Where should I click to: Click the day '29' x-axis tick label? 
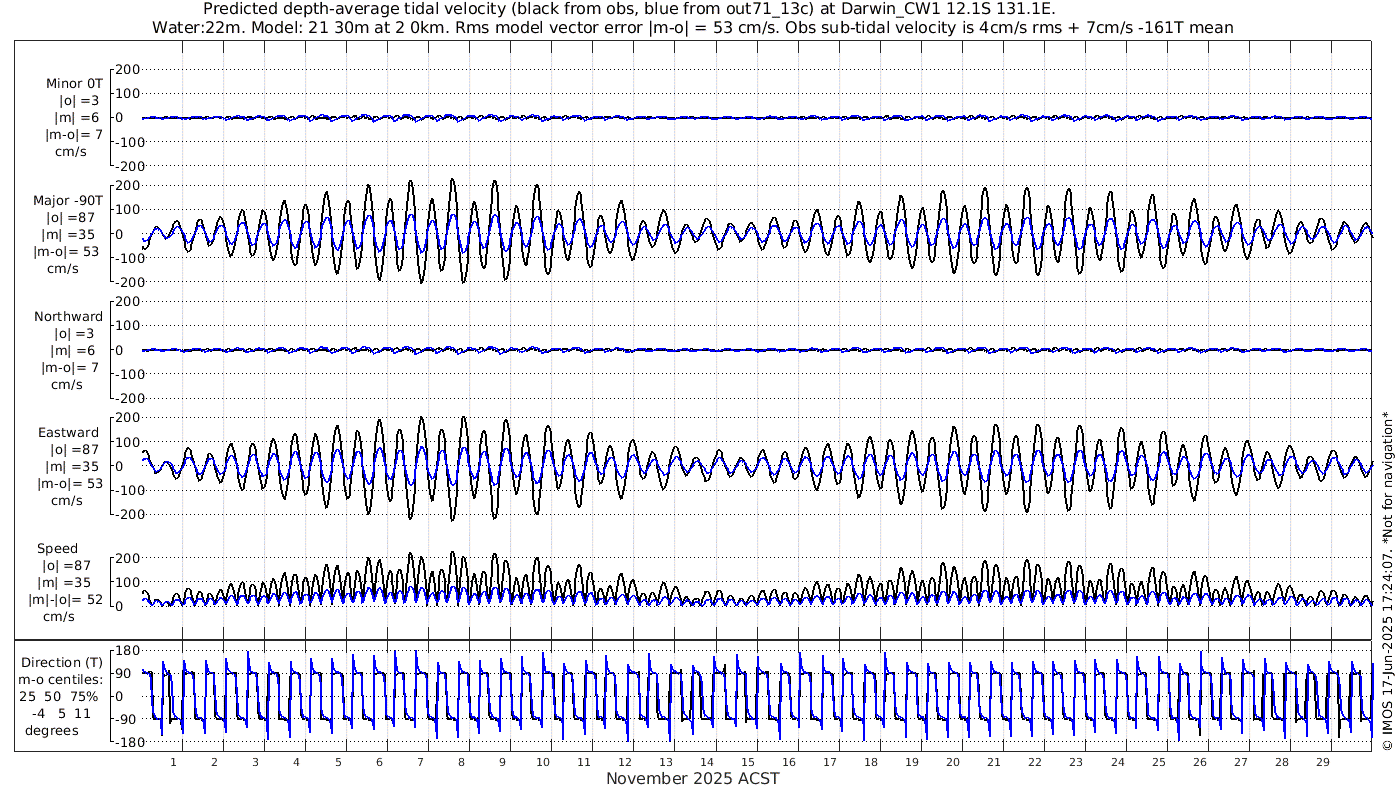pyautogui.click(x=1322, y=762)
